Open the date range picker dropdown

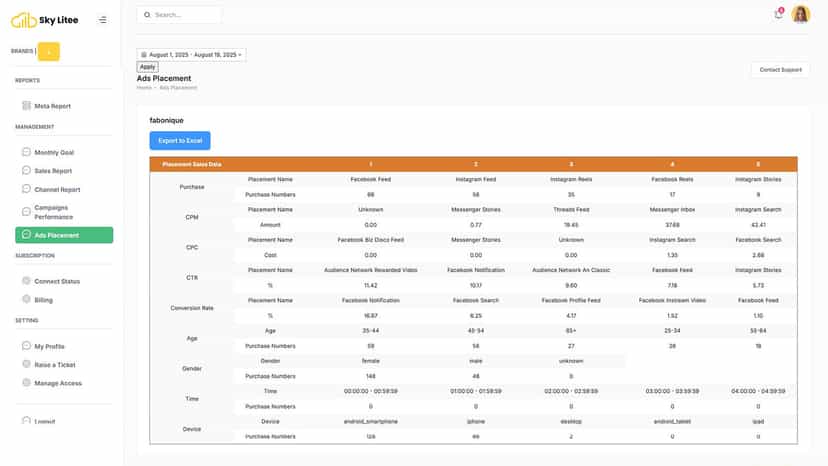[x=191, y=54]
